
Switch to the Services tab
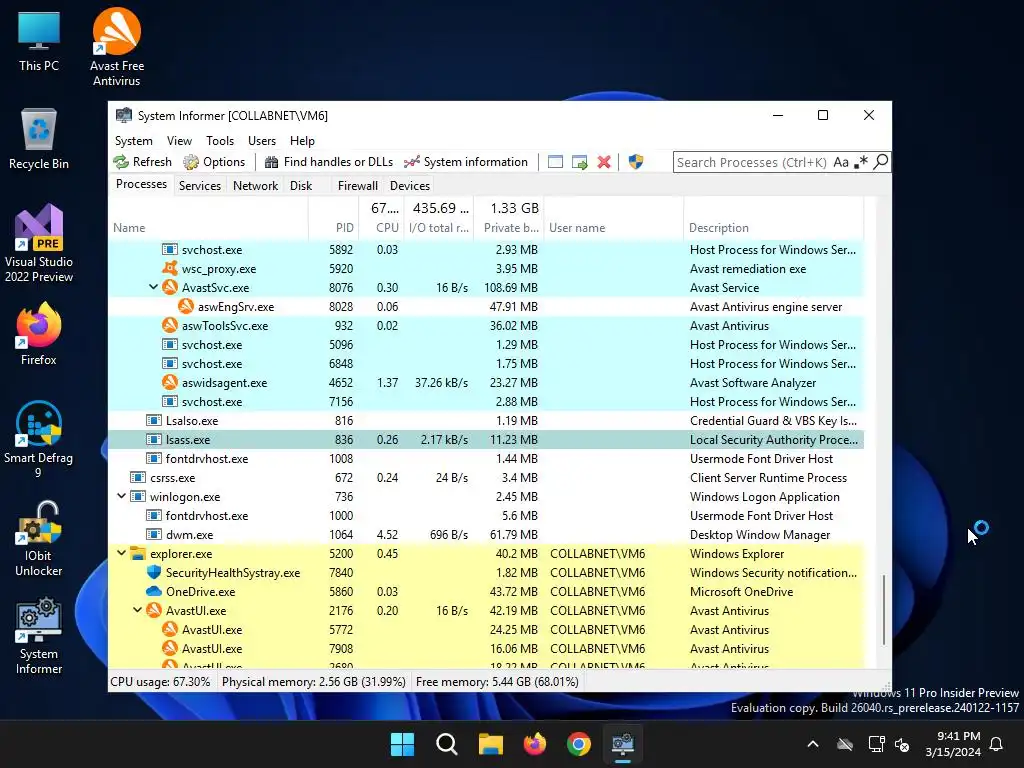point(200,185)
